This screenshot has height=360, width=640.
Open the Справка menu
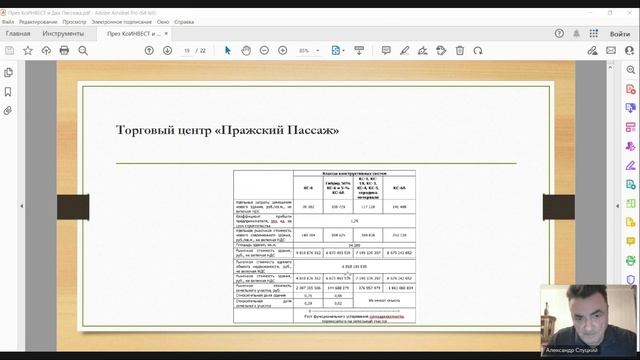[x=184, y=22]
